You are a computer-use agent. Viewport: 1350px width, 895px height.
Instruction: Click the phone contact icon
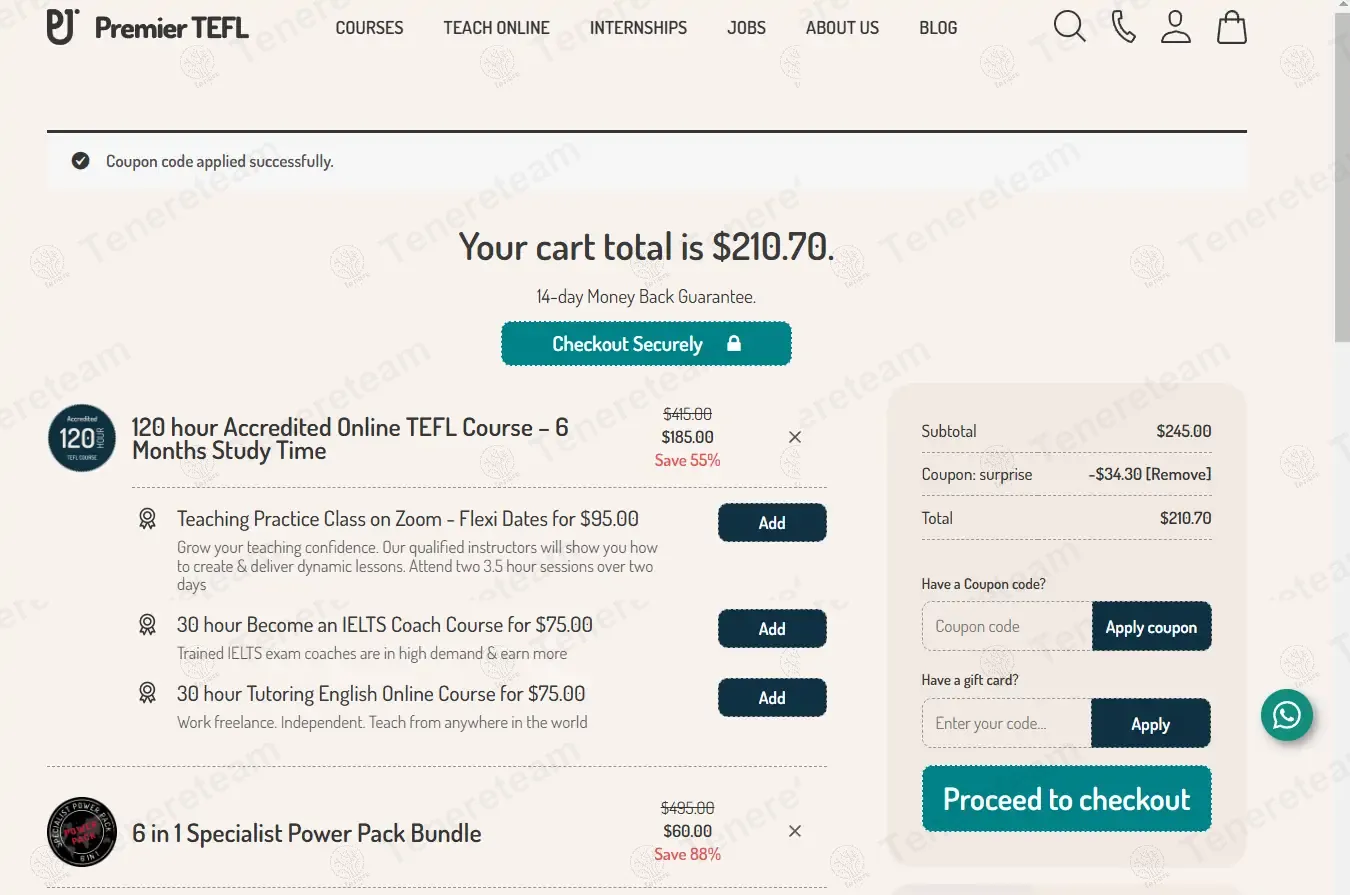(x=1123, y=27)
